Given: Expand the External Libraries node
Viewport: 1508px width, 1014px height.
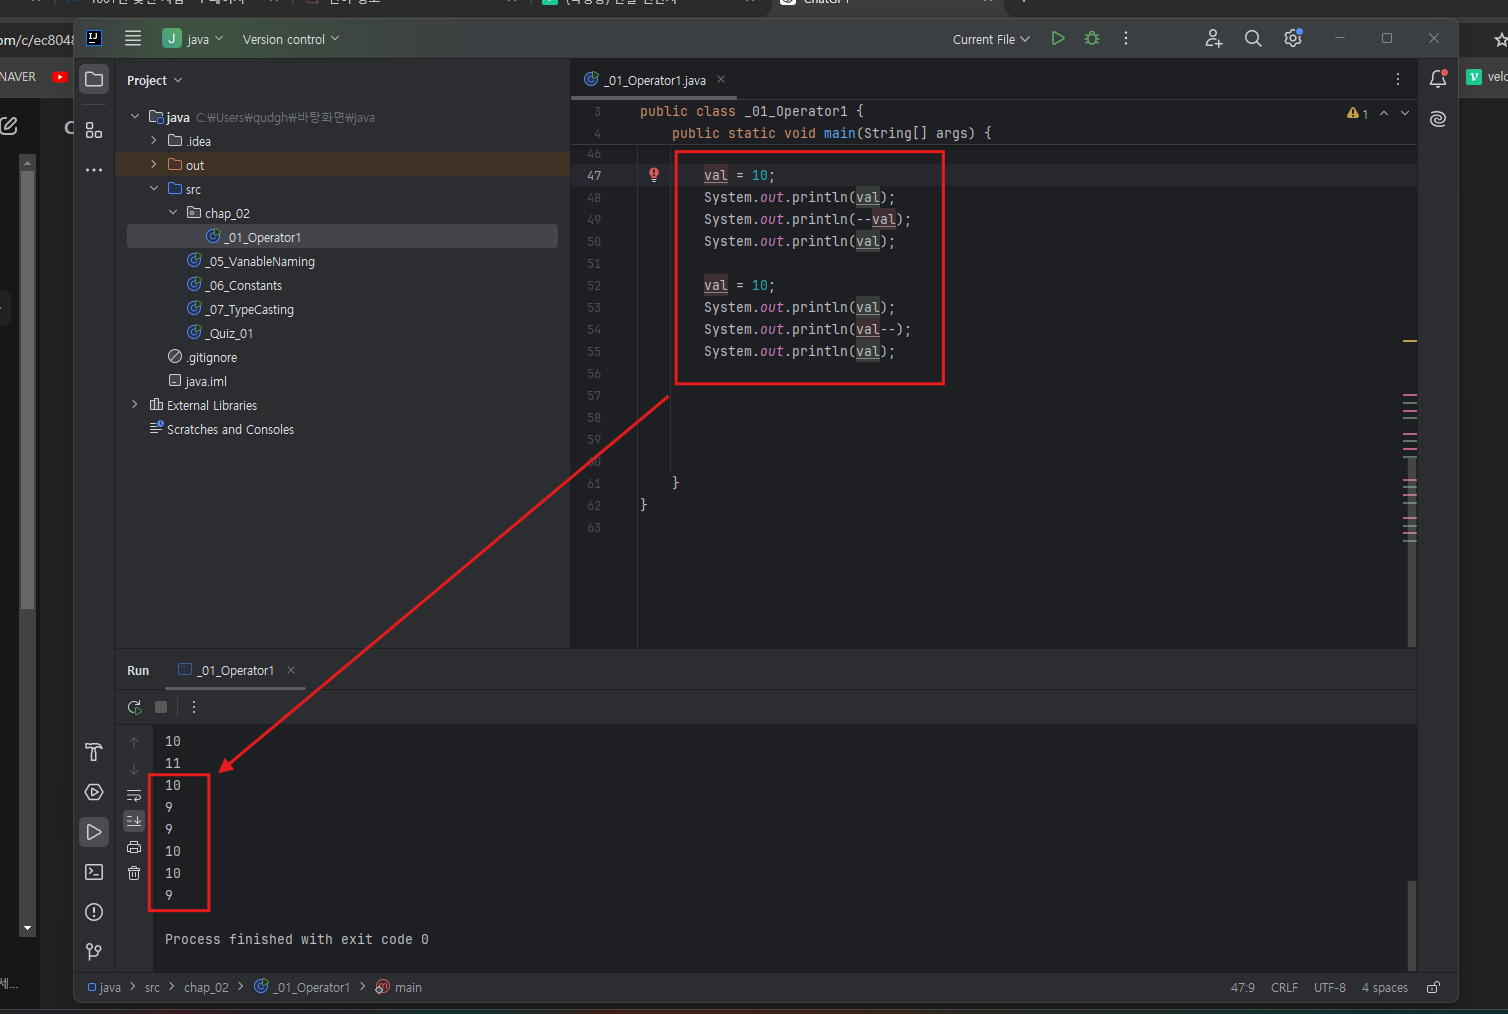Looking at the screenshot, I should tap(135, 405).
